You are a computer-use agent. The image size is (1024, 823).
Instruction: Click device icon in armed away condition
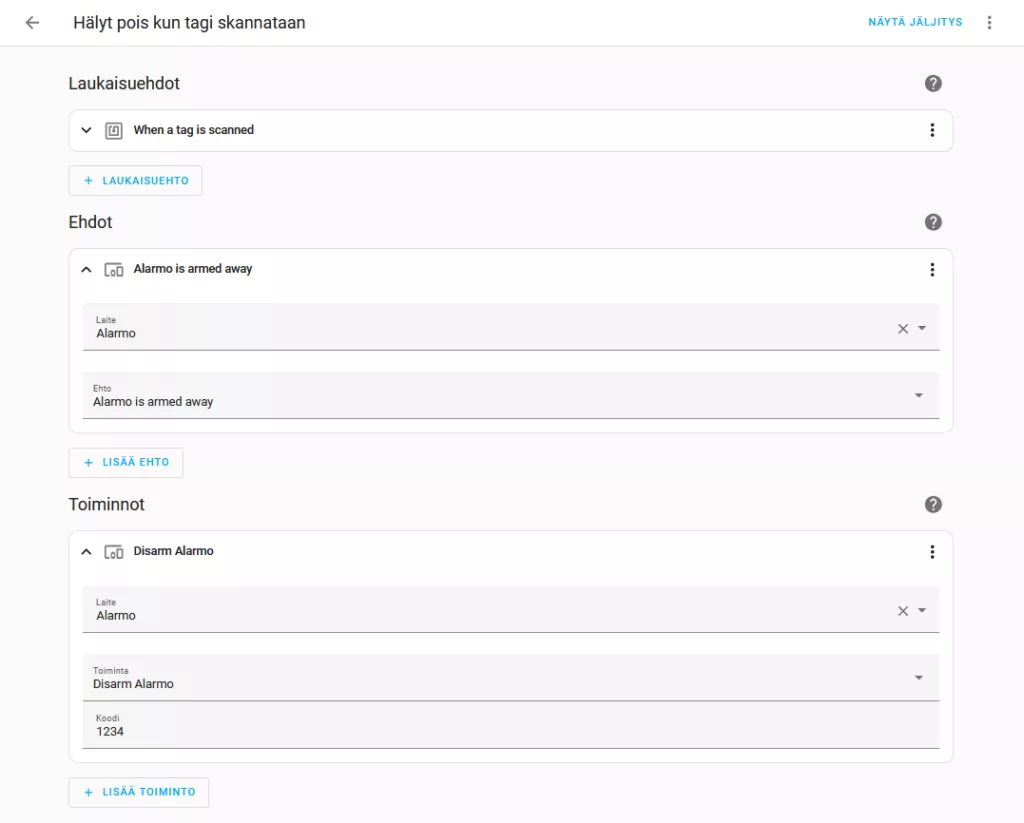tap(114, 270)
